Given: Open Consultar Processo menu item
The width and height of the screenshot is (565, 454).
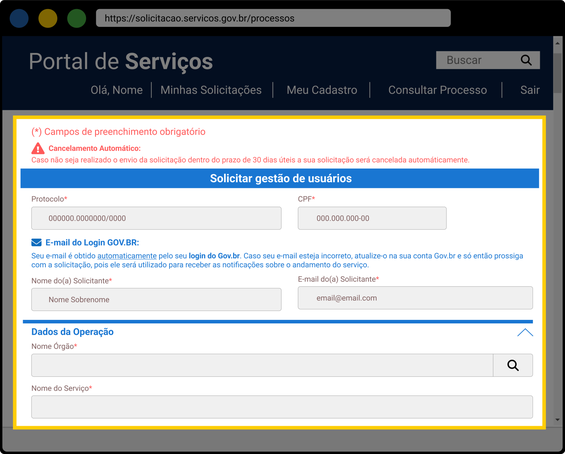Looking at the screenshot, I should pos(437,90).
